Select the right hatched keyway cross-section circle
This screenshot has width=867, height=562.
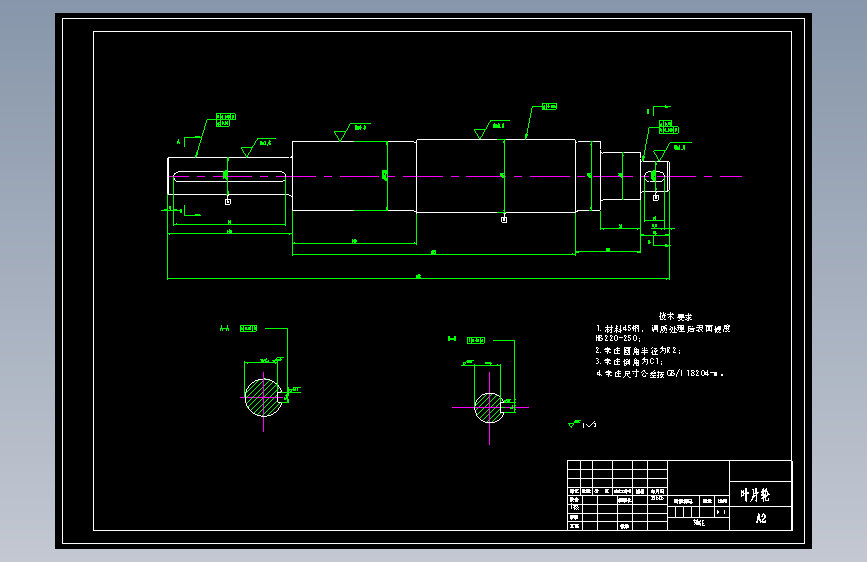(x=489, y=408)
